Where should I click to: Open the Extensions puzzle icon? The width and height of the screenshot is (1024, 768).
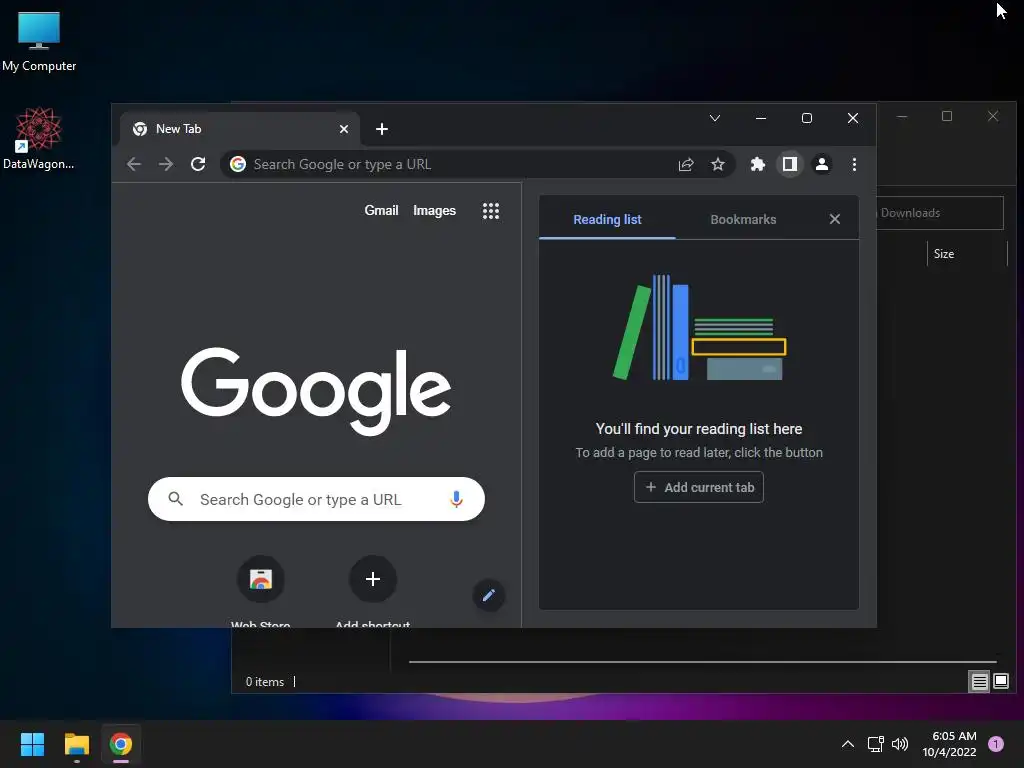[758, 165]
